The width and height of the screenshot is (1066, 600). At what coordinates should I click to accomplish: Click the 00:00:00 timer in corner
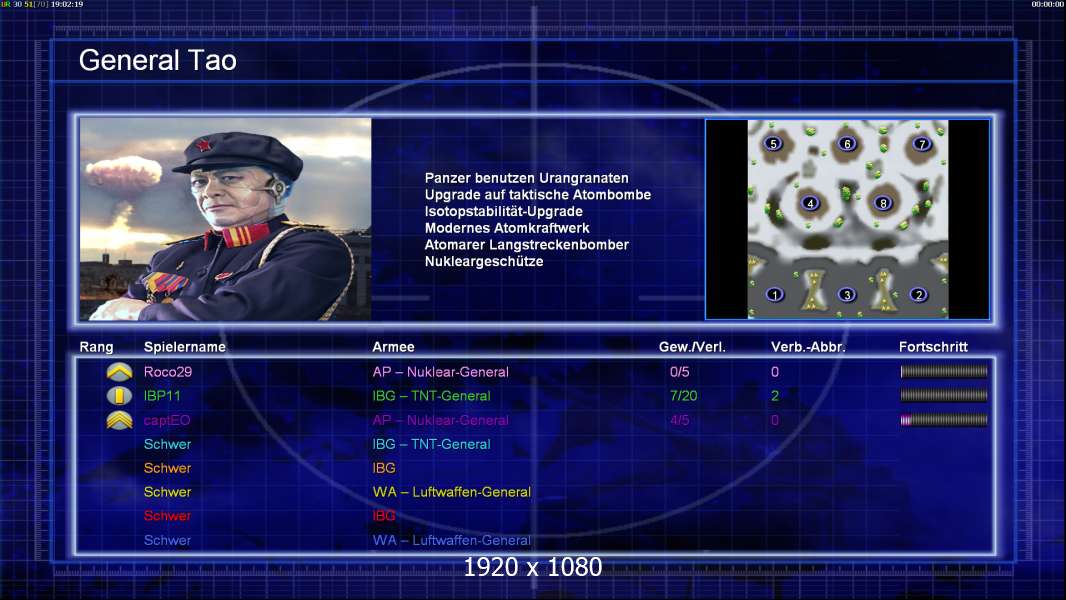(1047, 4)
